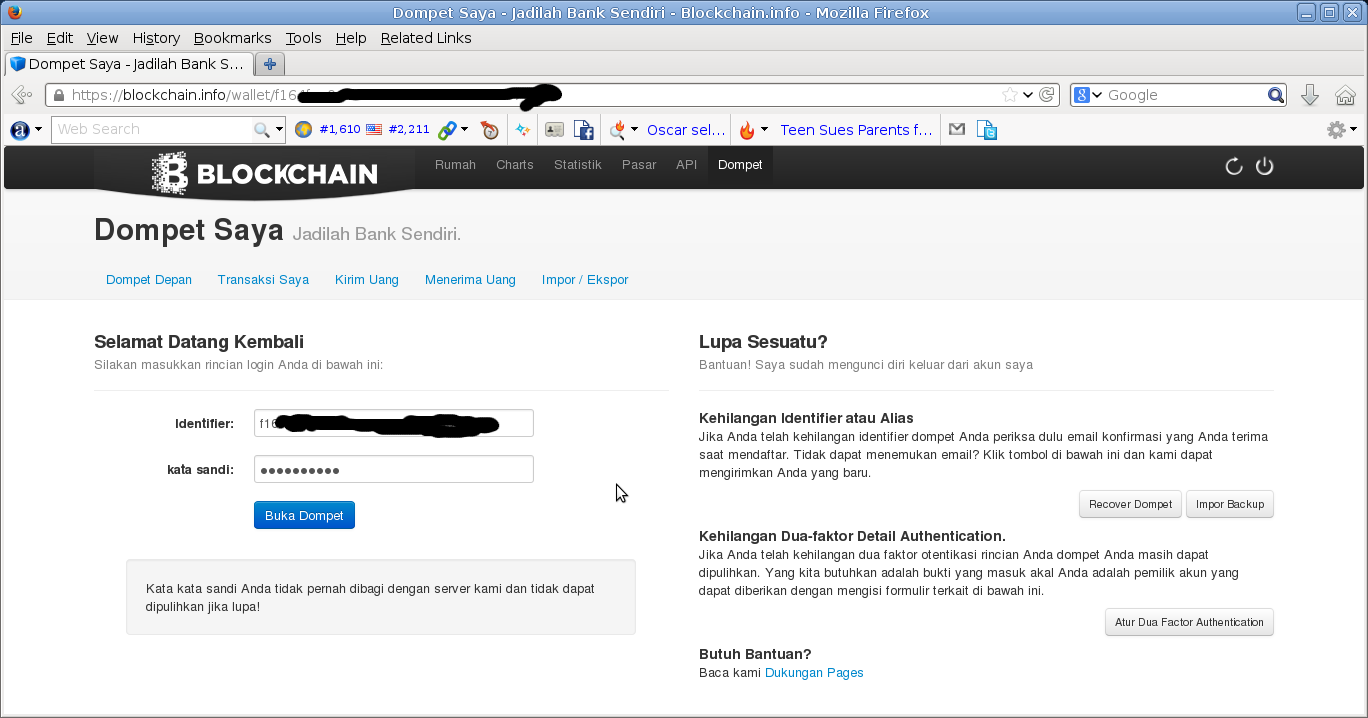The image size is (1368, 718).
Task: Open the Impor / Ekspor tab
Action: coord(585,280)
